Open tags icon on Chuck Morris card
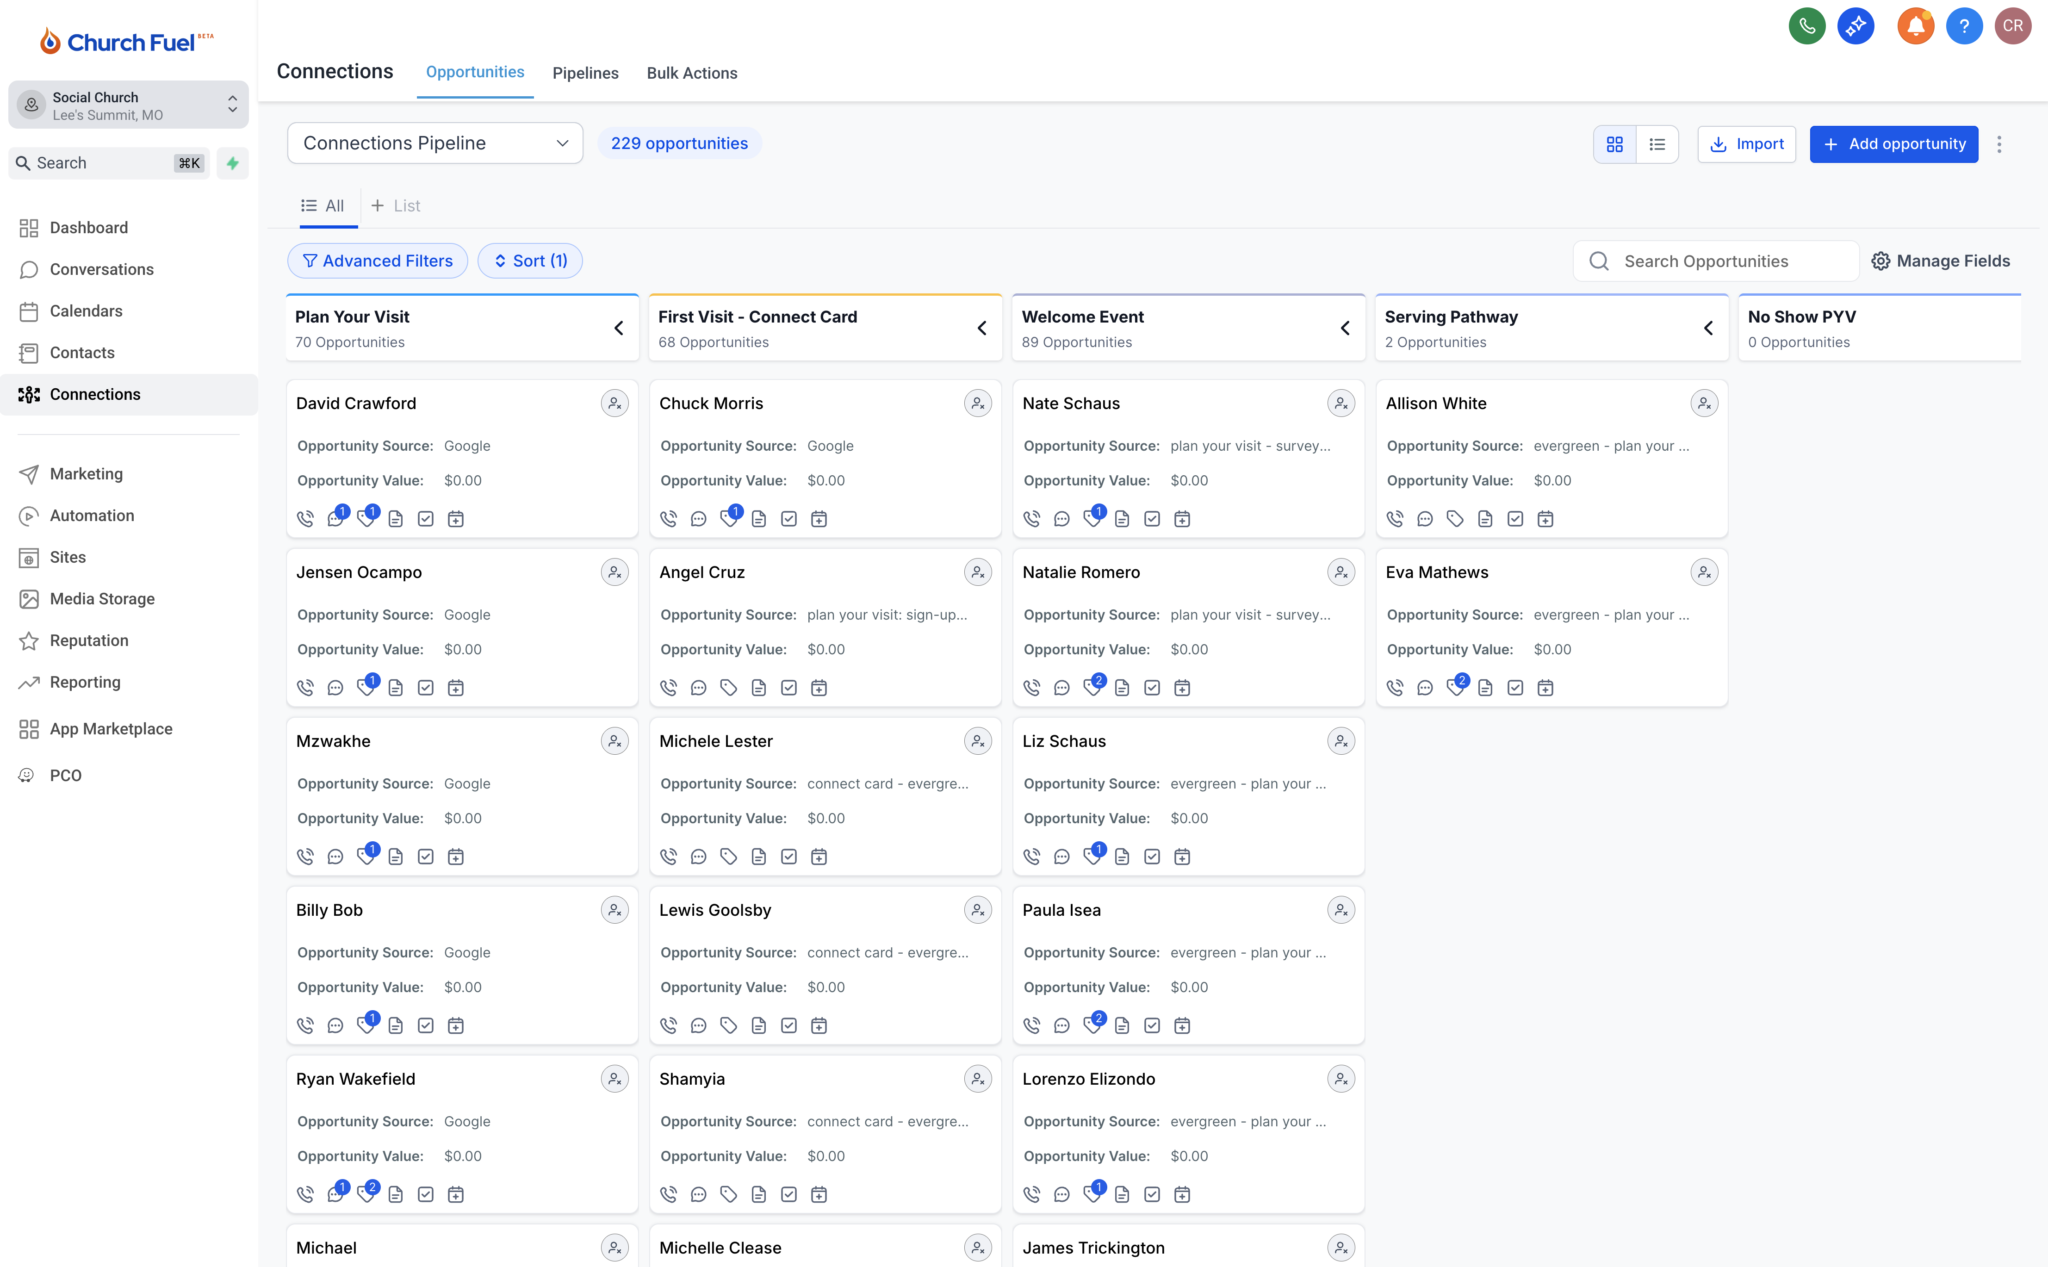Image resolution: width=2048 pixels, height=1267 pixels. tap(730, 519)
